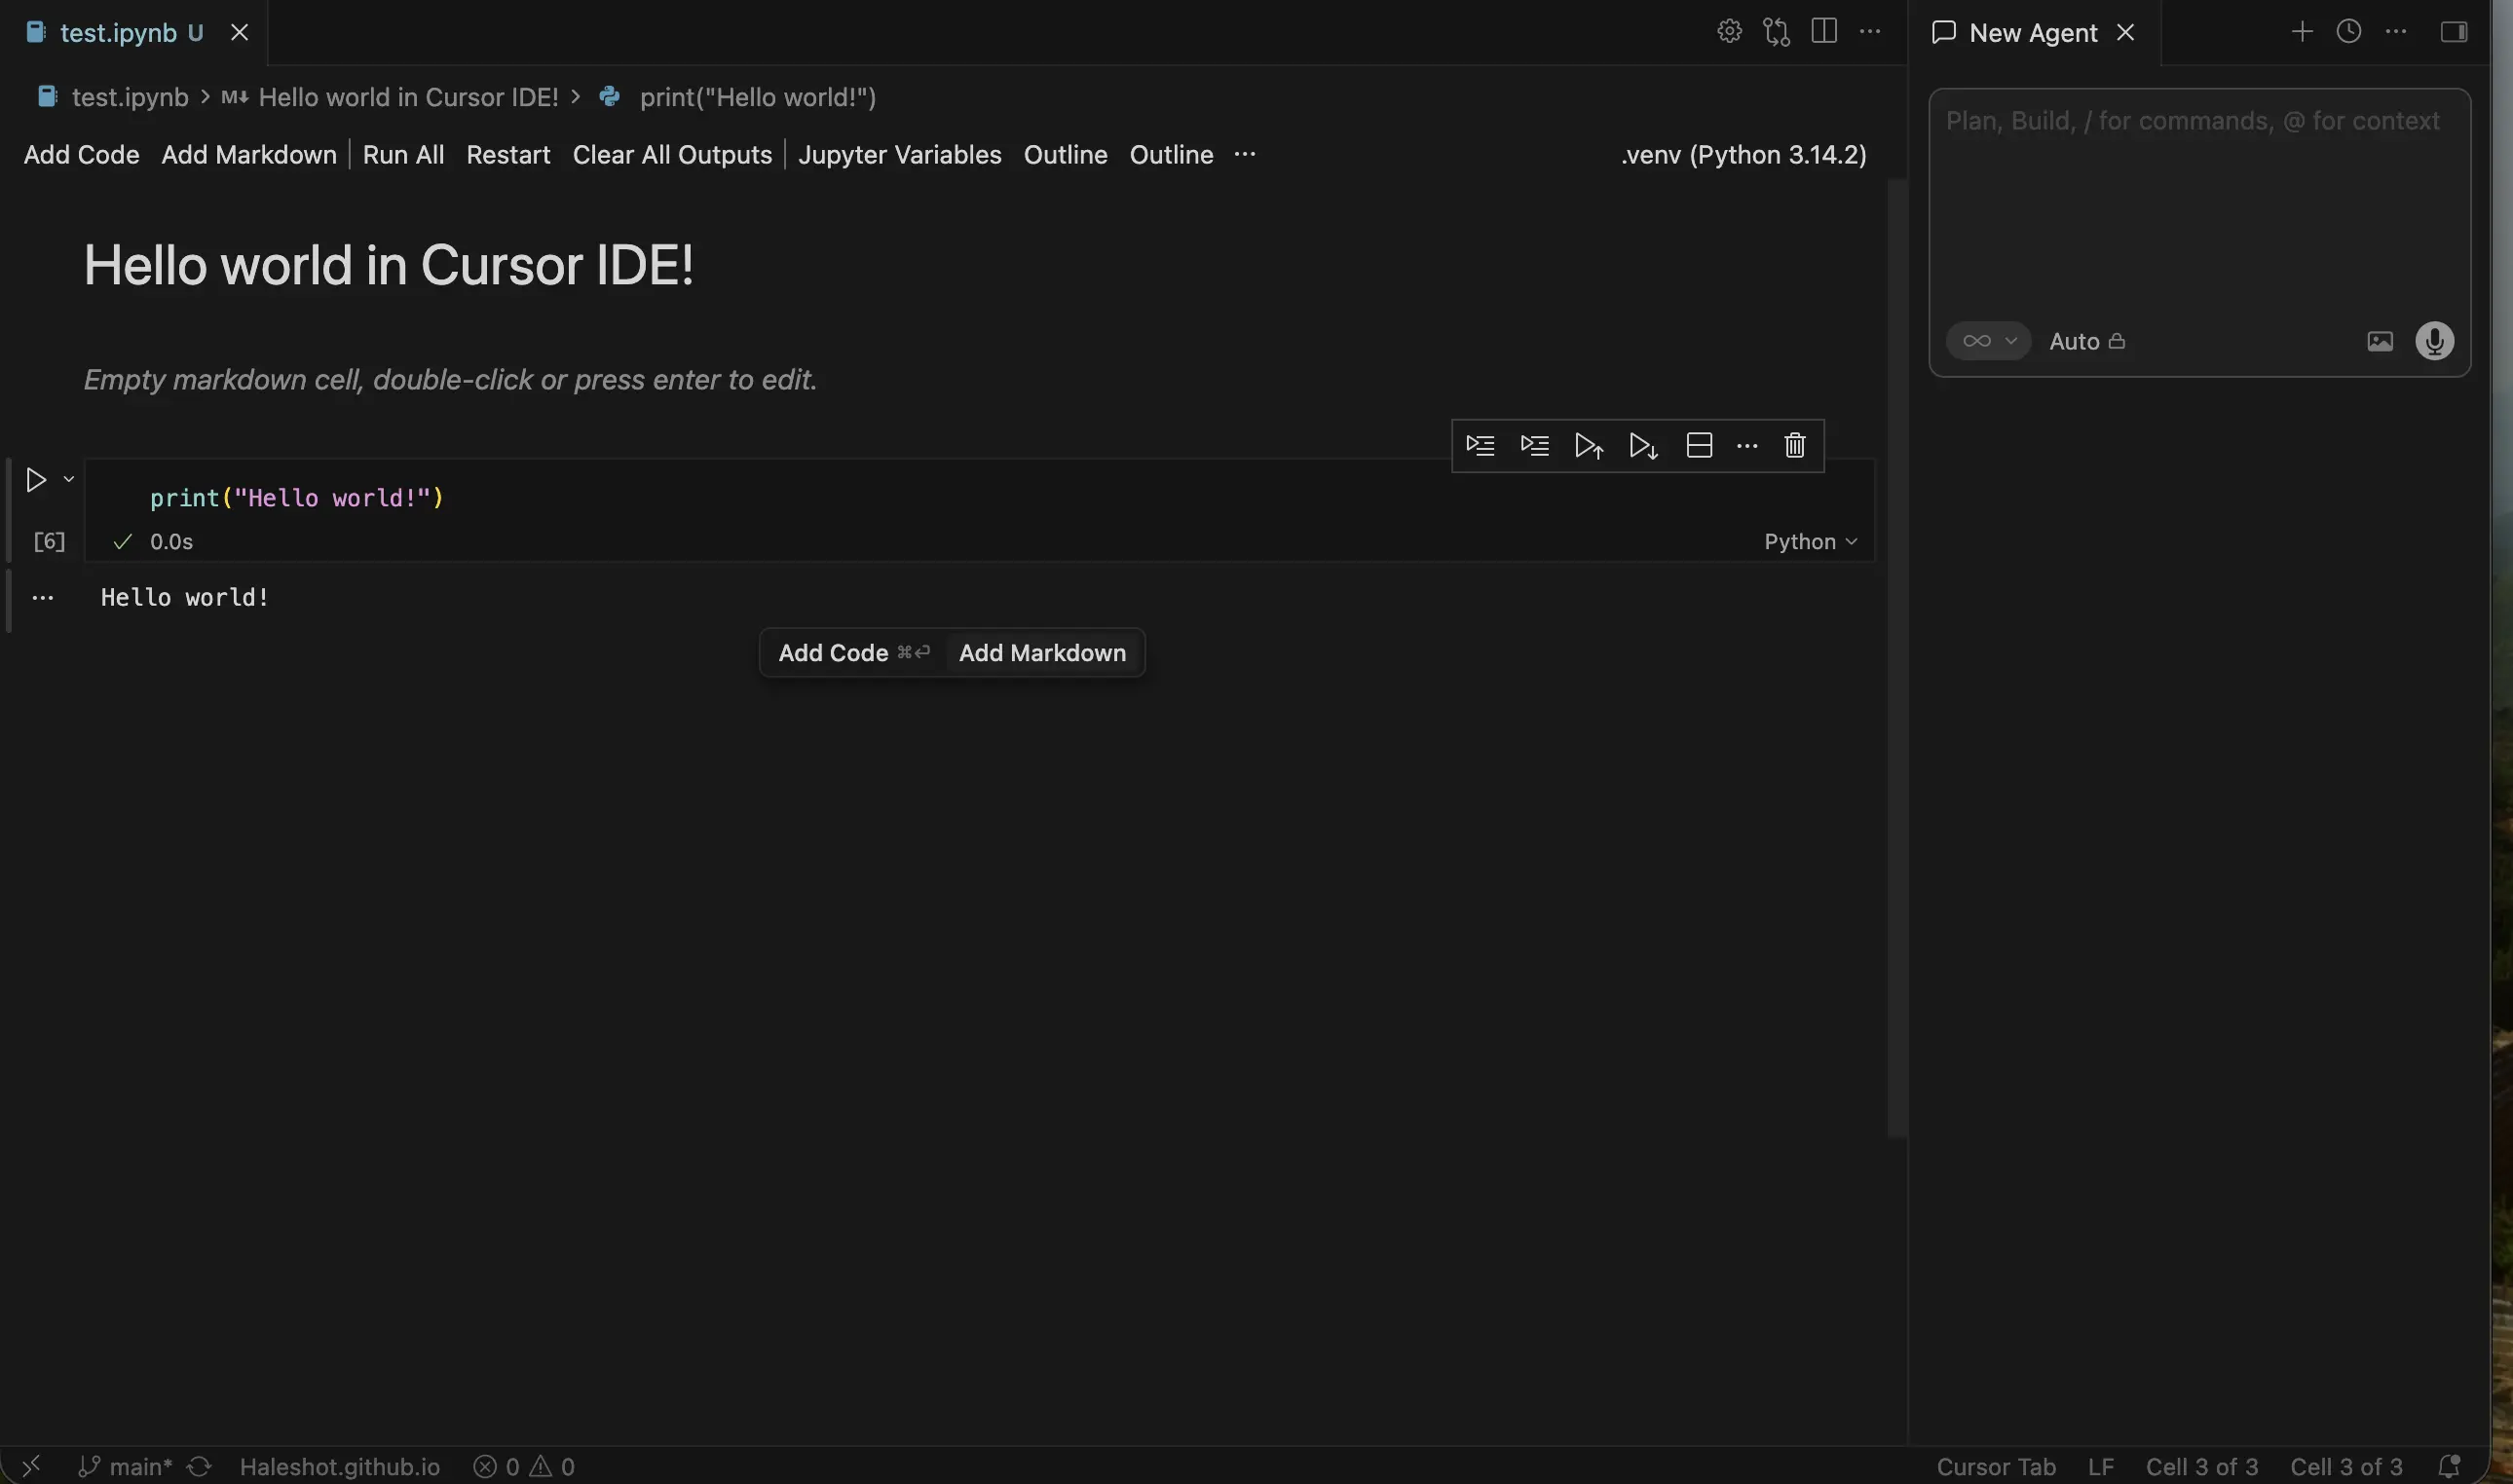Viewport: 2513px width, 1484px height.
Task: Click Haleshot.github.io in status bar
Action: pos(340,1466)
